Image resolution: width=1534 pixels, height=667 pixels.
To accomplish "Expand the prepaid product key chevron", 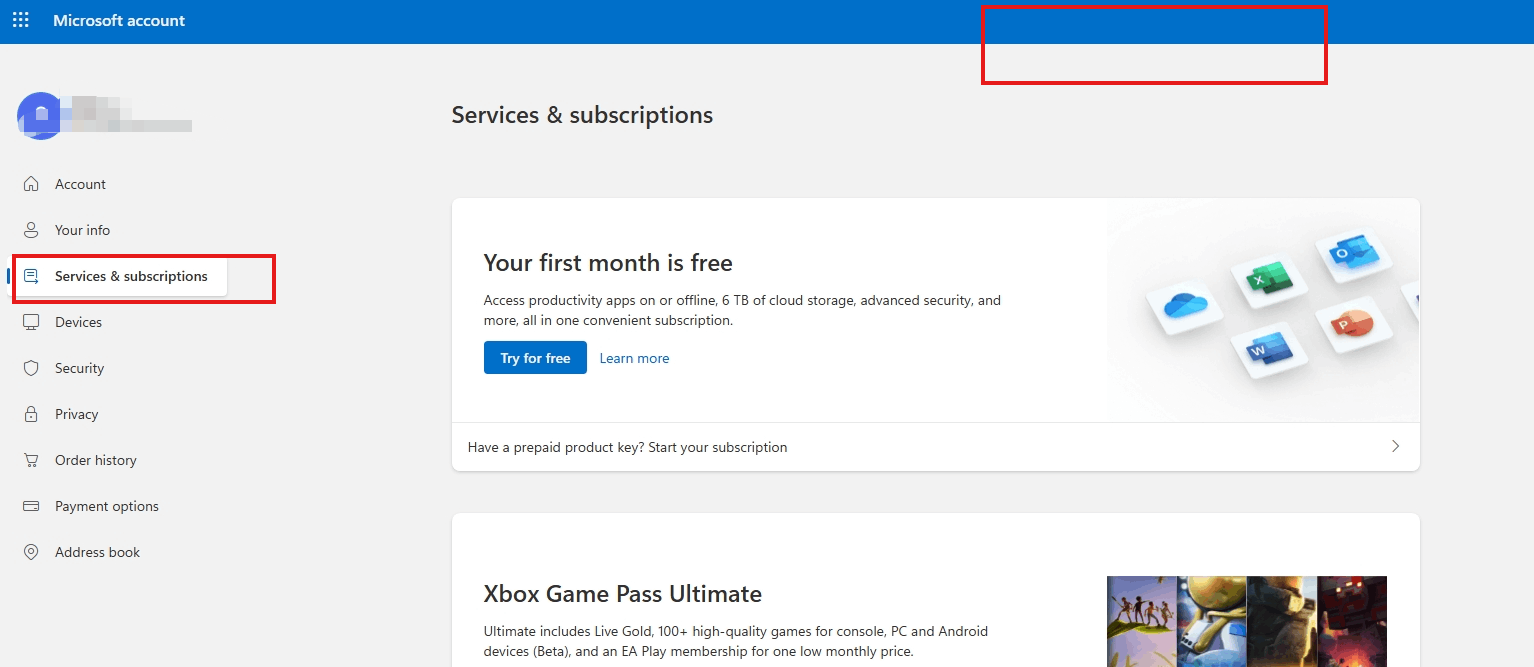I will [1395, 447].
